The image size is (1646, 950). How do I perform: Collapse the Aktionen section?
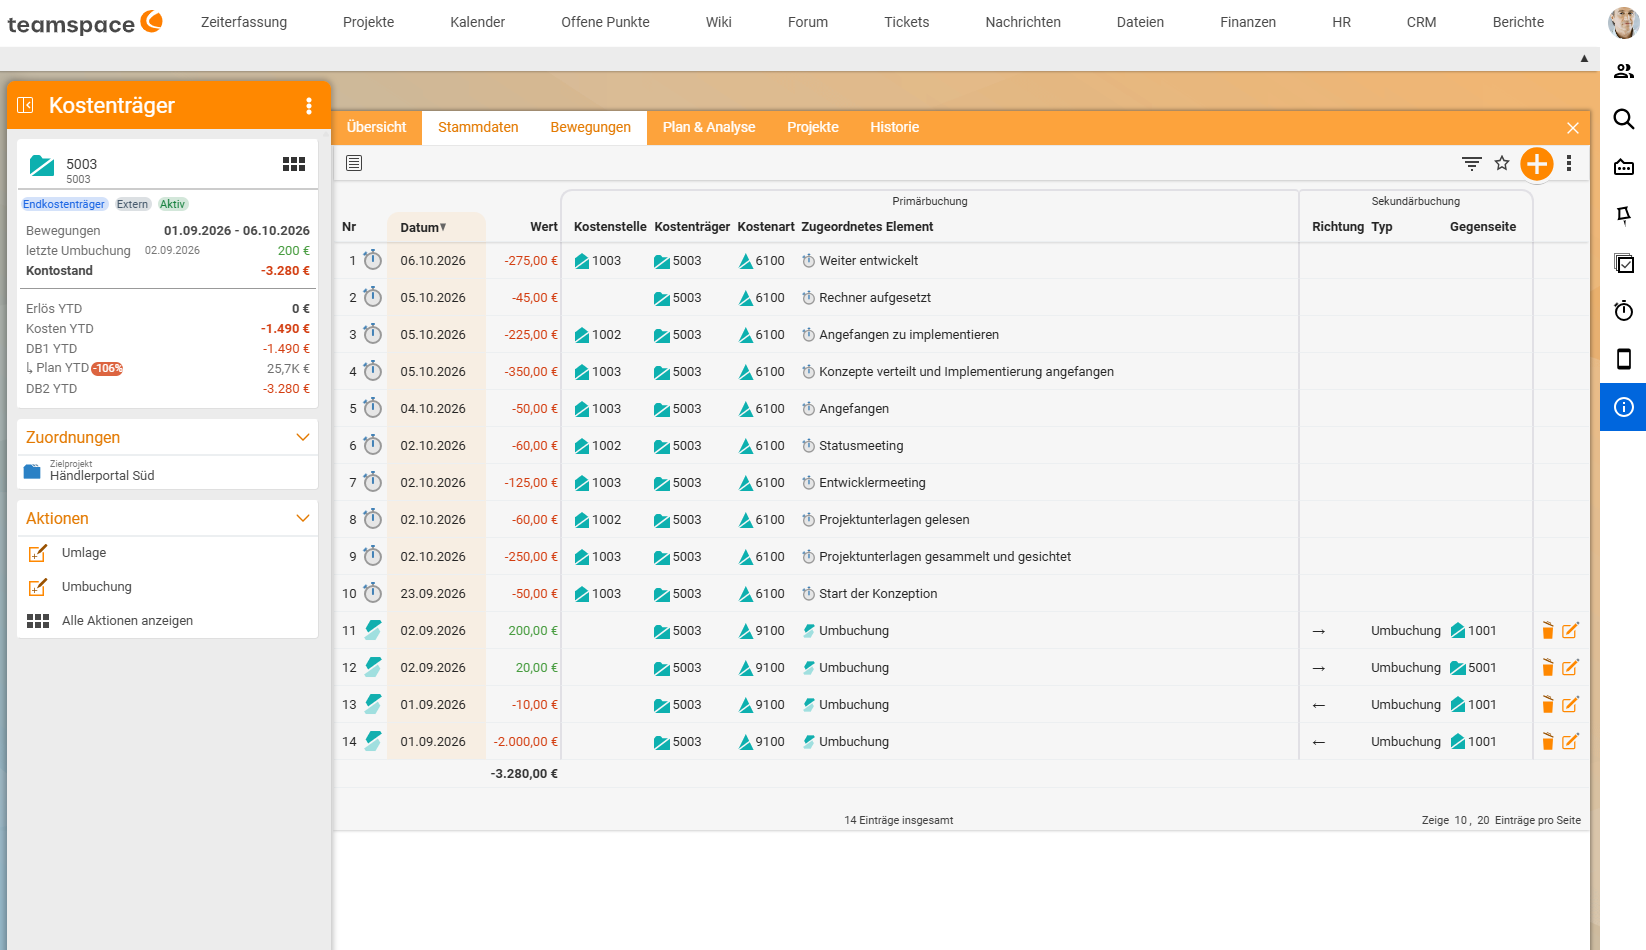tap(303, 518)
